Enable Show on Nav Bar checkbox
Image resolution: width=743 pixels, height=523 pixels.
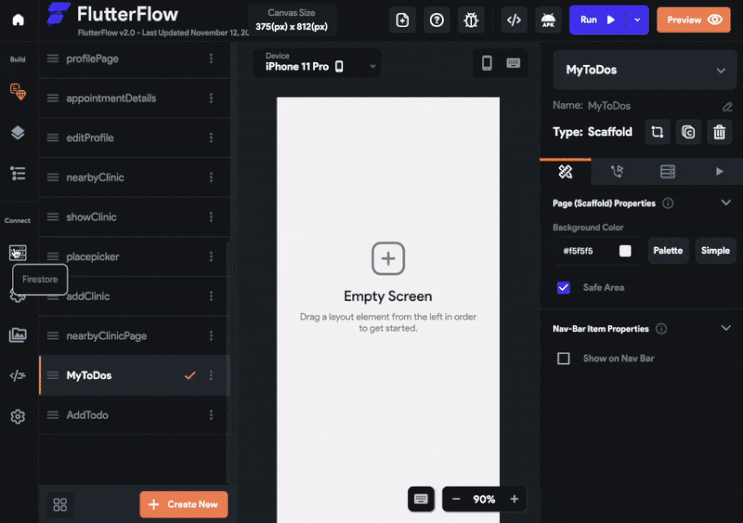point(563,359)
